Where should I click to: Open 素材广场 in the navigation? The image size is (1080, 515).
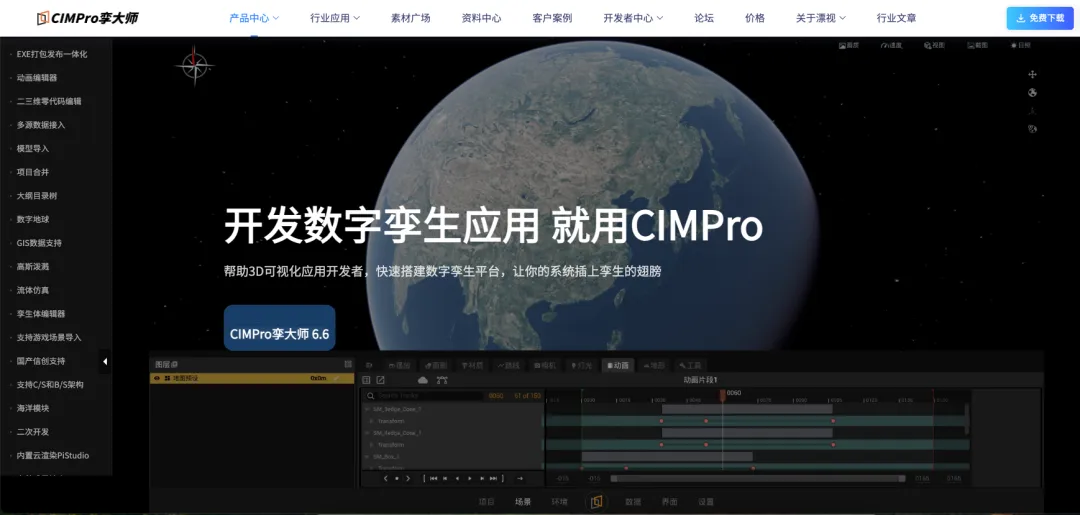(411, 18)
